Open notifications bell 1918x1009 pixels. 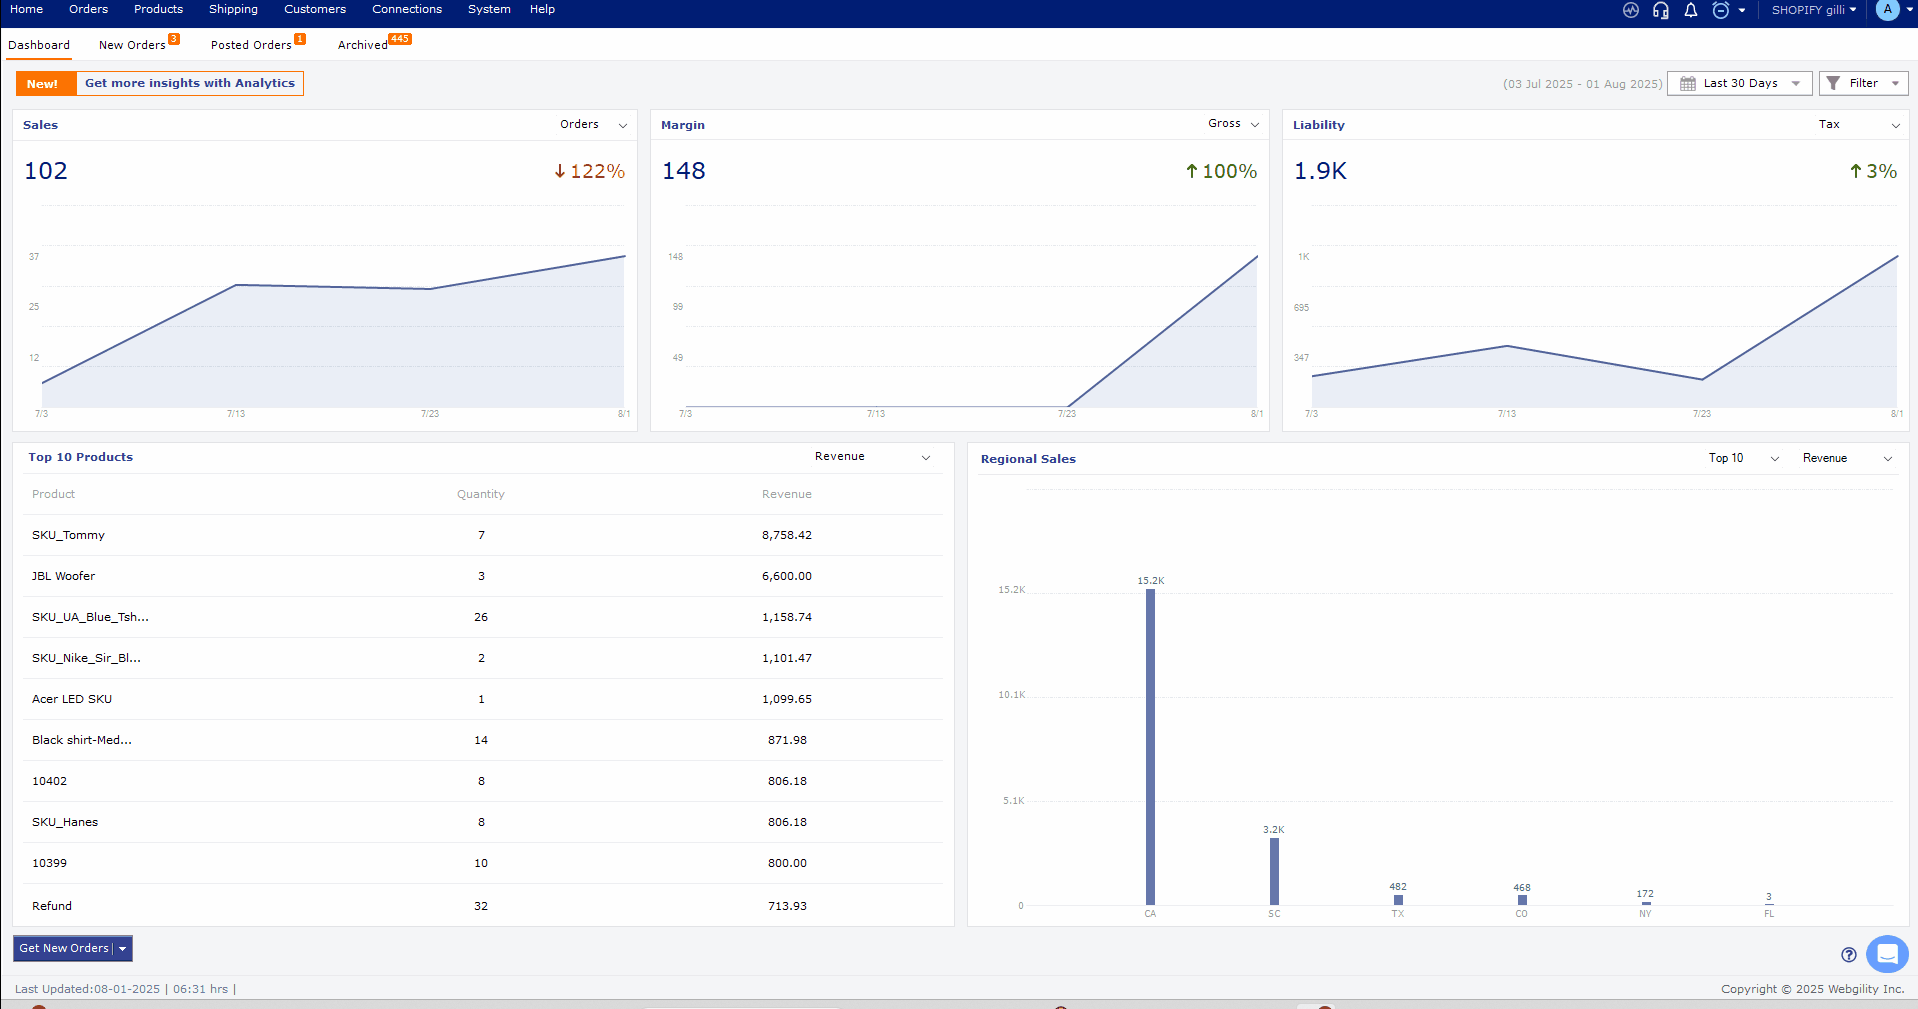point(1691,10)
